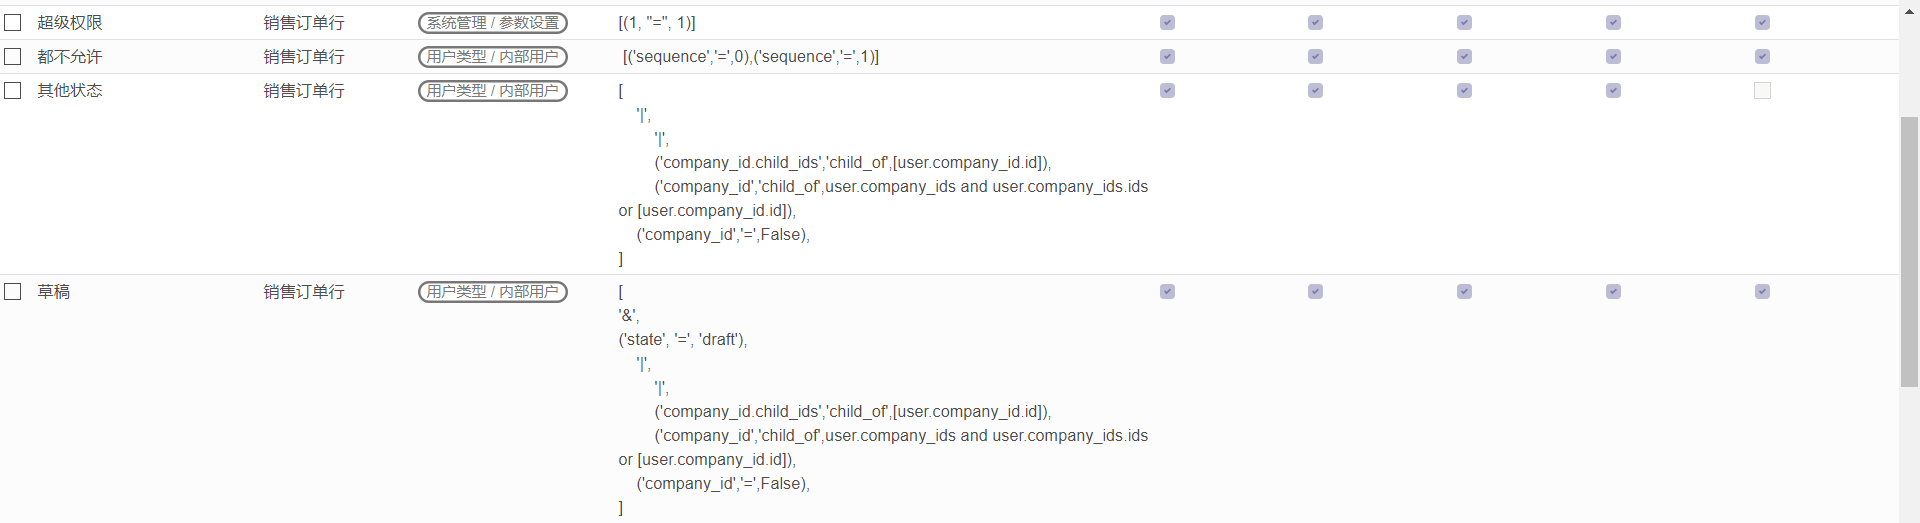Click the sequence domain of 都不允许 rule

click(x=750, y=57)
